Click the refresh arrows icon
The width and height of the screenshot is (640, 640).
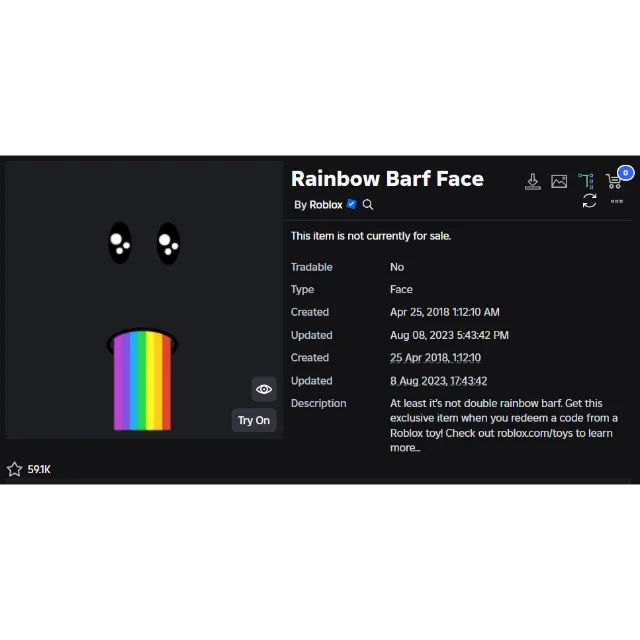point(589,201)
